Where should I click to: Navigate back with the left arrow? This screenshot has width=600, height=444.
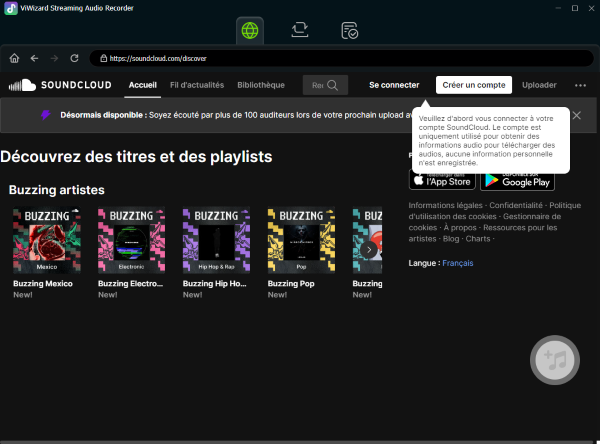pyautogui.click(x=34, y=58)
